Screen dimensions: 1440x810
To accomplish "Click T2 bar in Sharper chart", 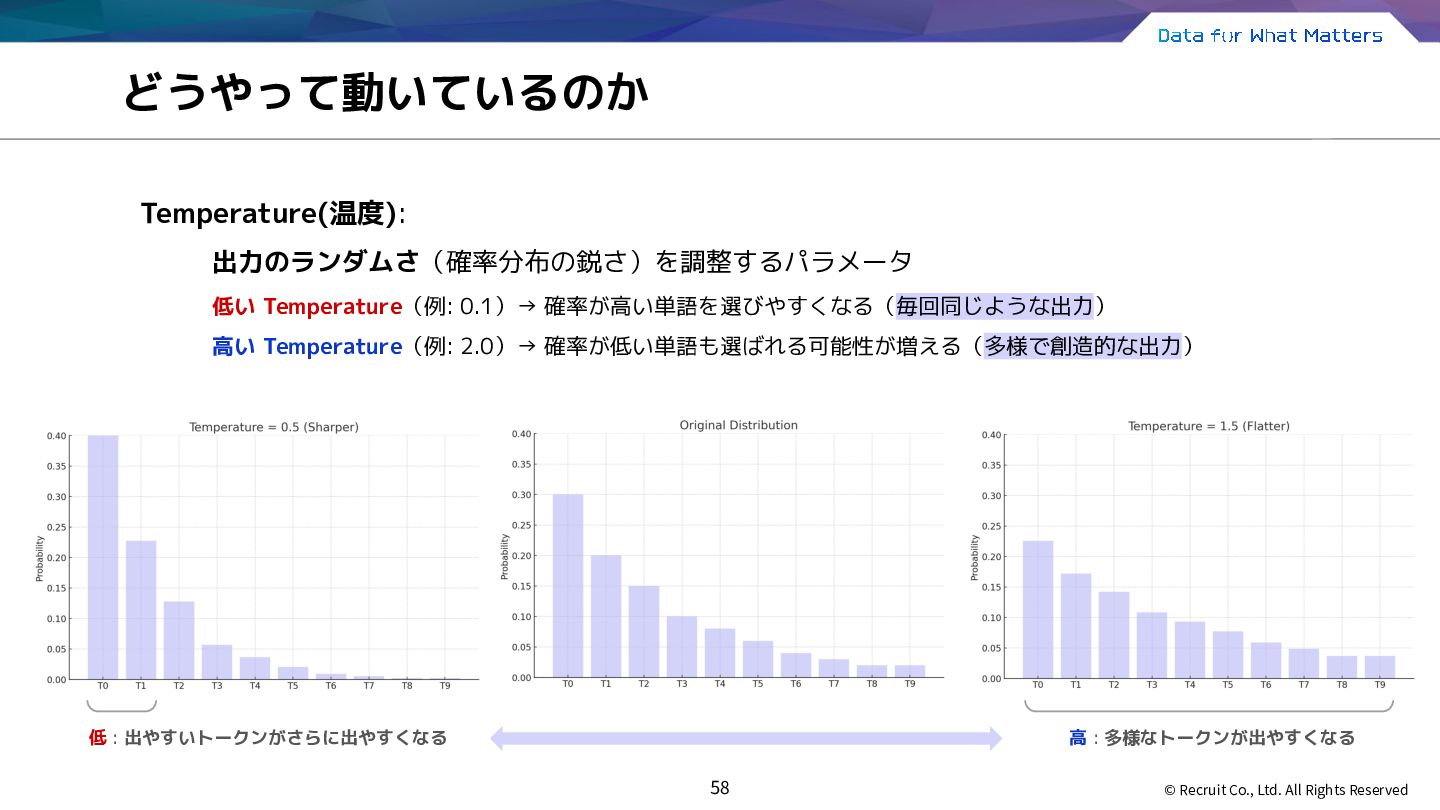I will [179, 640].
